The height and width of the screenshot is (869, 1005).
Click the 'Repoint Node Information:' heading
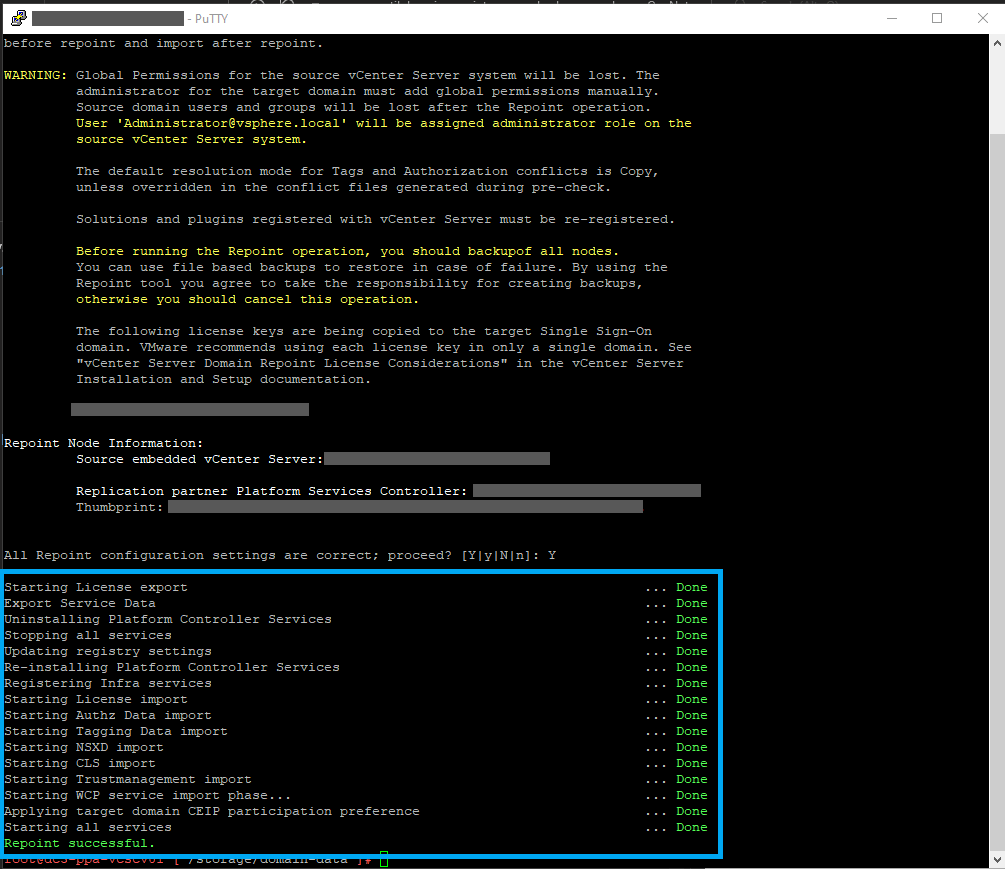tap(104, 443)
